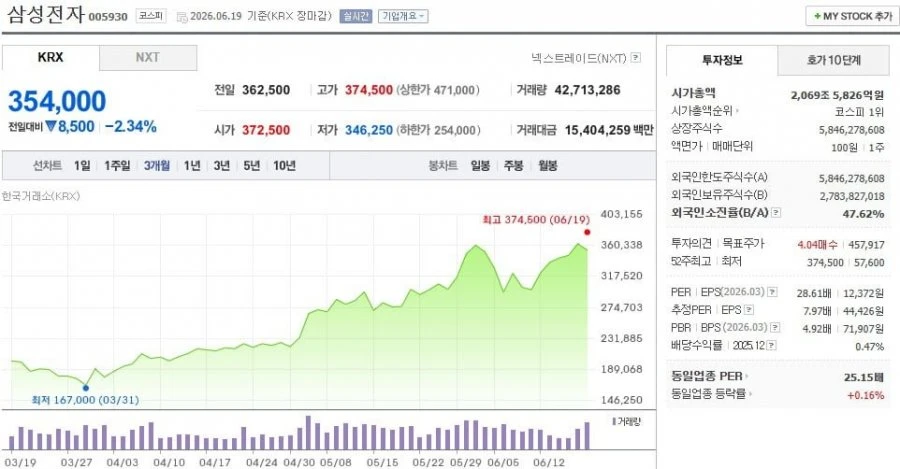Screen dimensions: 900x469
Task: Select the 일봉 candlestick chart option
Action: (480, 166)
